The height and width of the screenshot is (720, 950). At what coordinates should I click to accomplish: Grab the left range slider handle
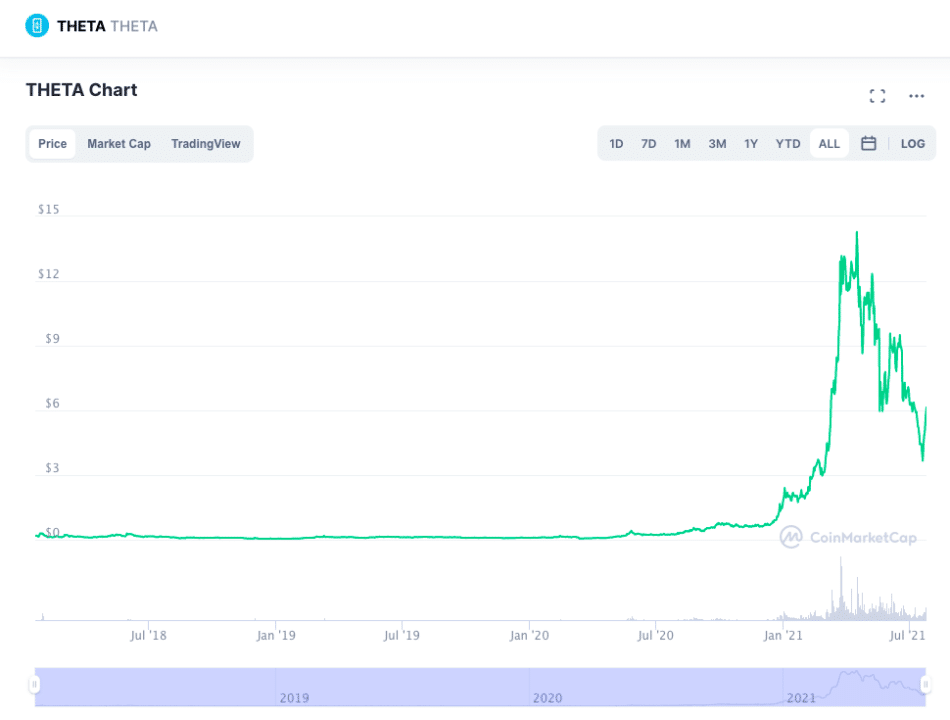pyautogui.click(x=35, y=685)
